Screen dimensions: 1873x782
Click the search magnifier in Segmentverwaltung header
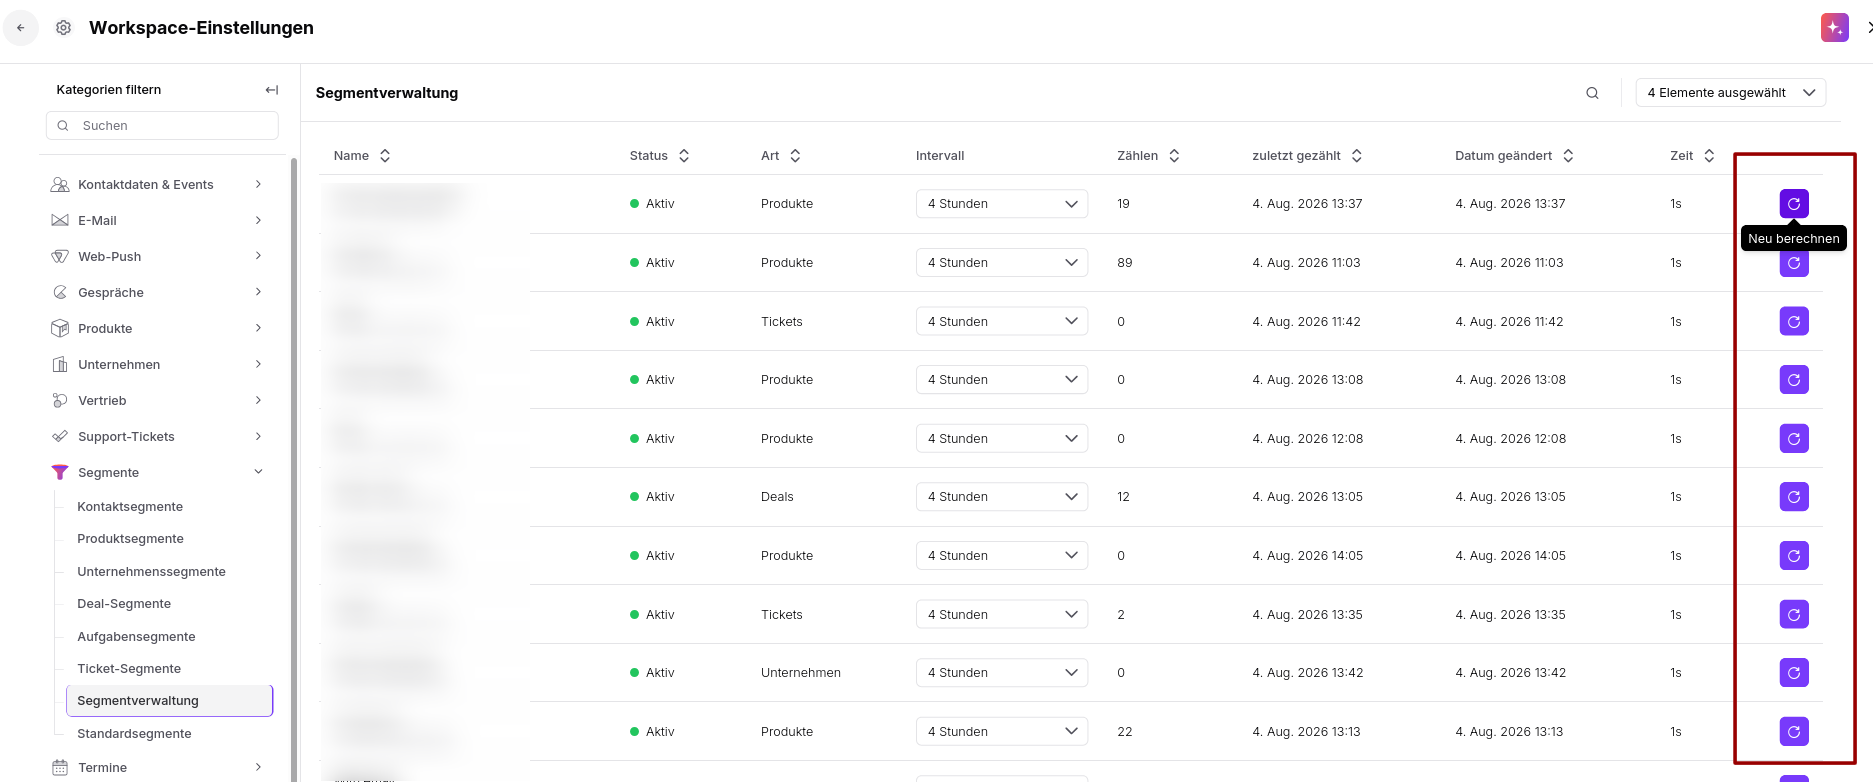click(1592, 93)
